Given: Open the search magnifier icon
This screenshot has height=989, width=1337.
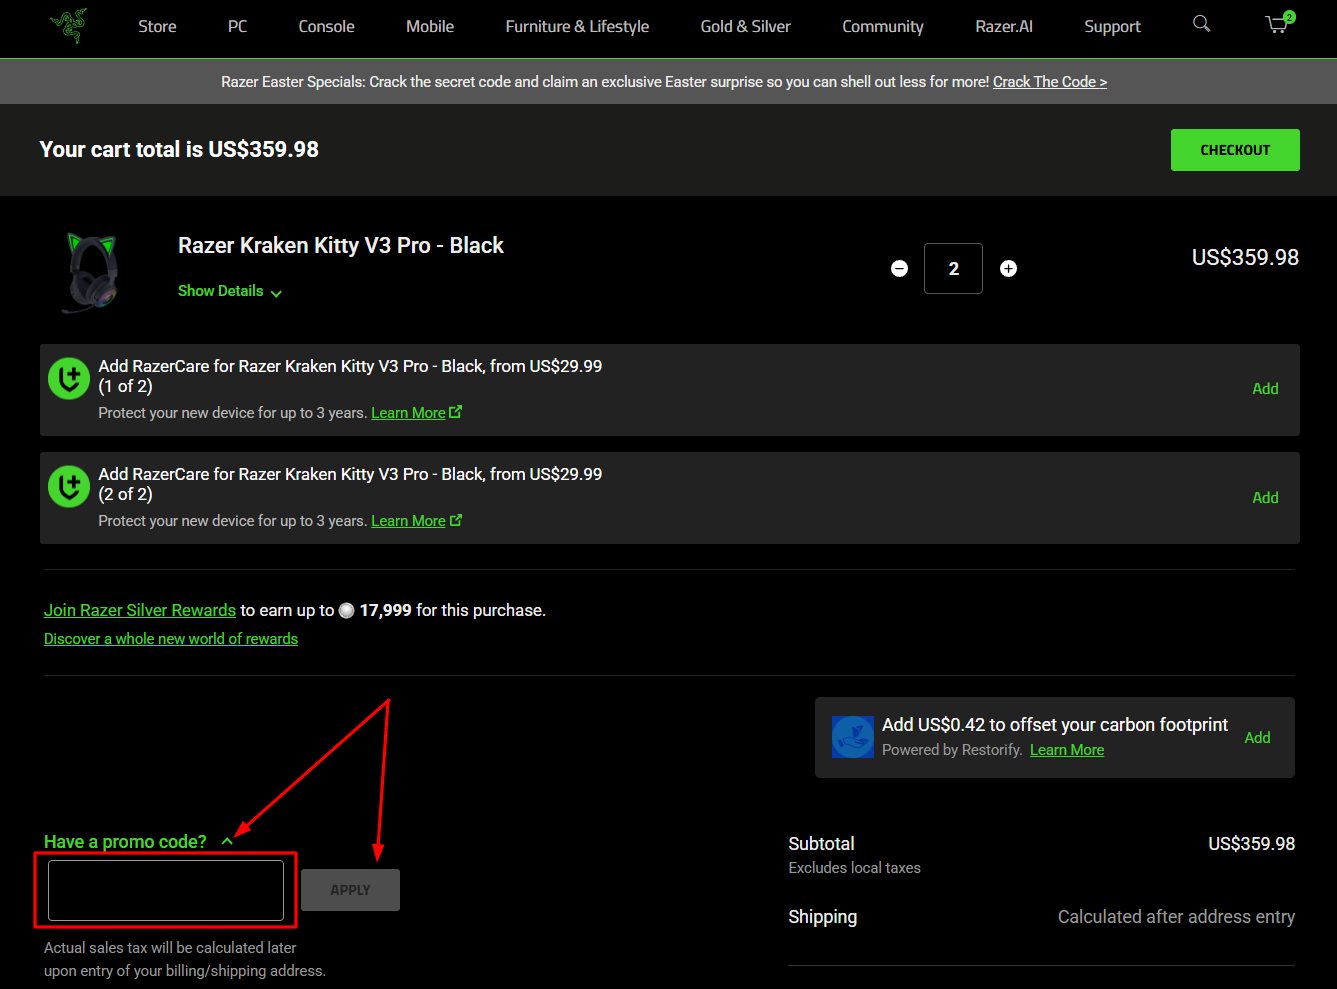Looking at the screenshot, I should click(x=1201, y=24).
